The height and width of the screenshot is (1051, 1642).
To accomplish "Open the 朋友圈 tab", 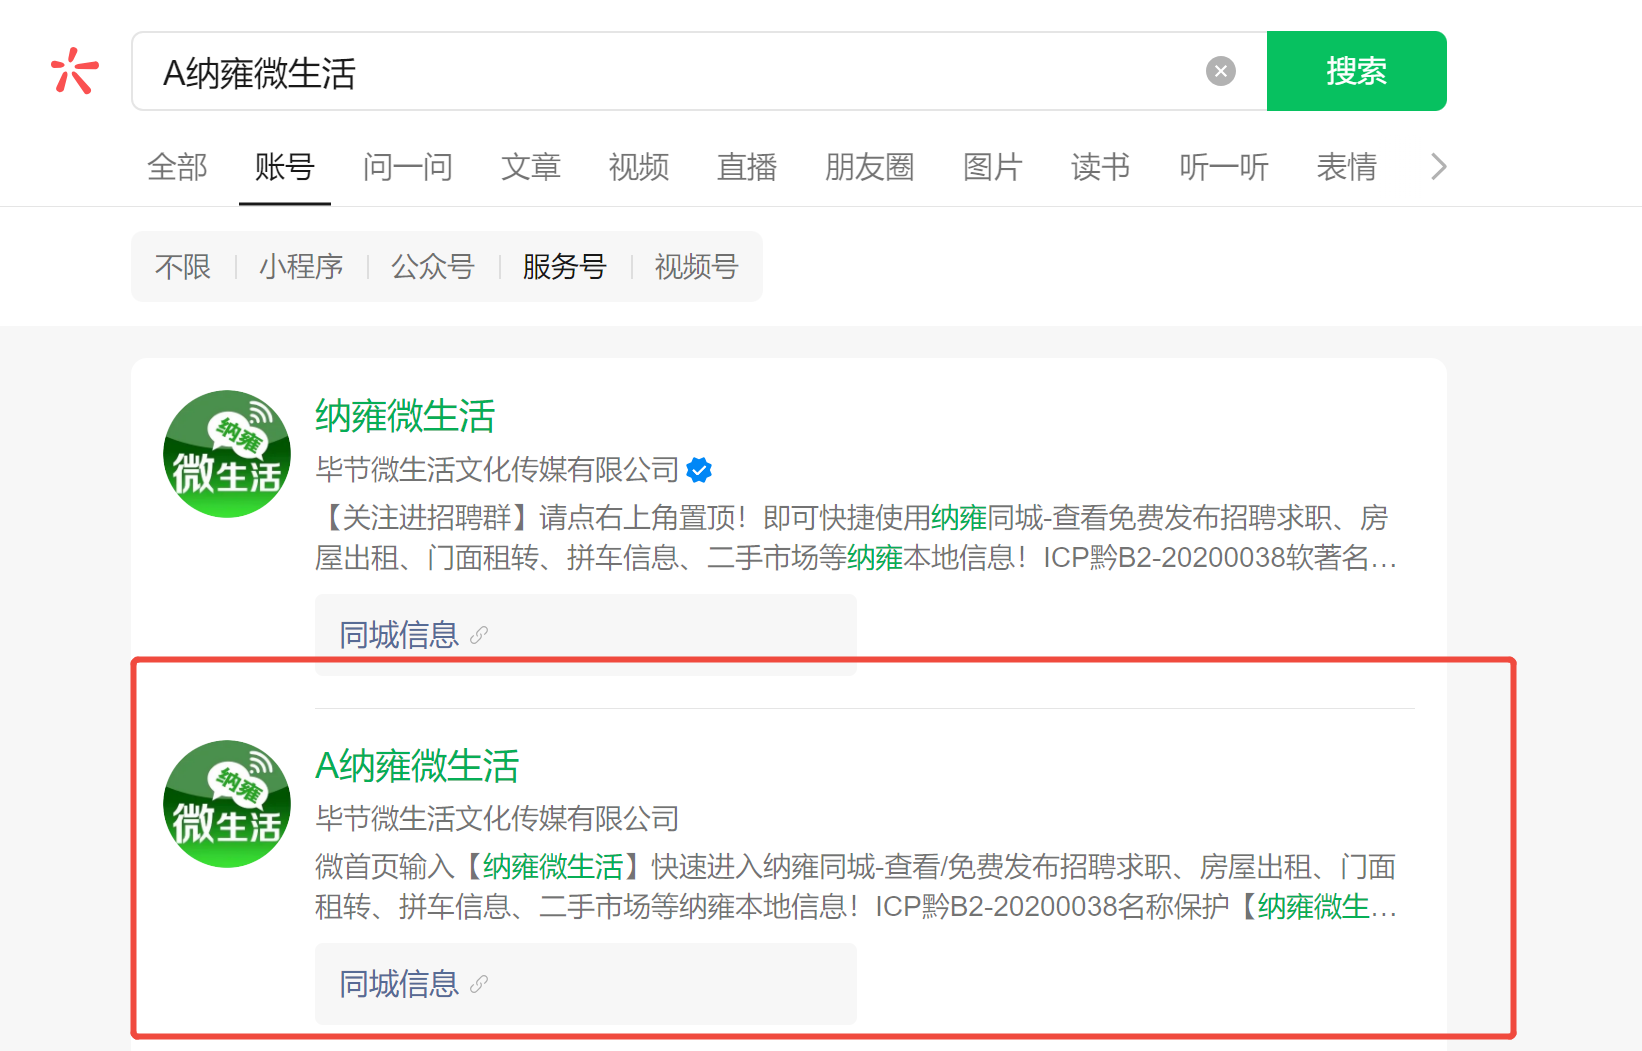I will click(870, 166).
